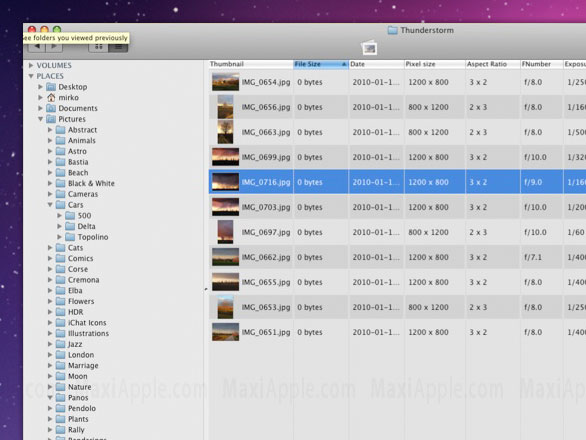Click f/7.1 value in IMG_0662 row
The image size is (586, 440).
coord(533,257)
